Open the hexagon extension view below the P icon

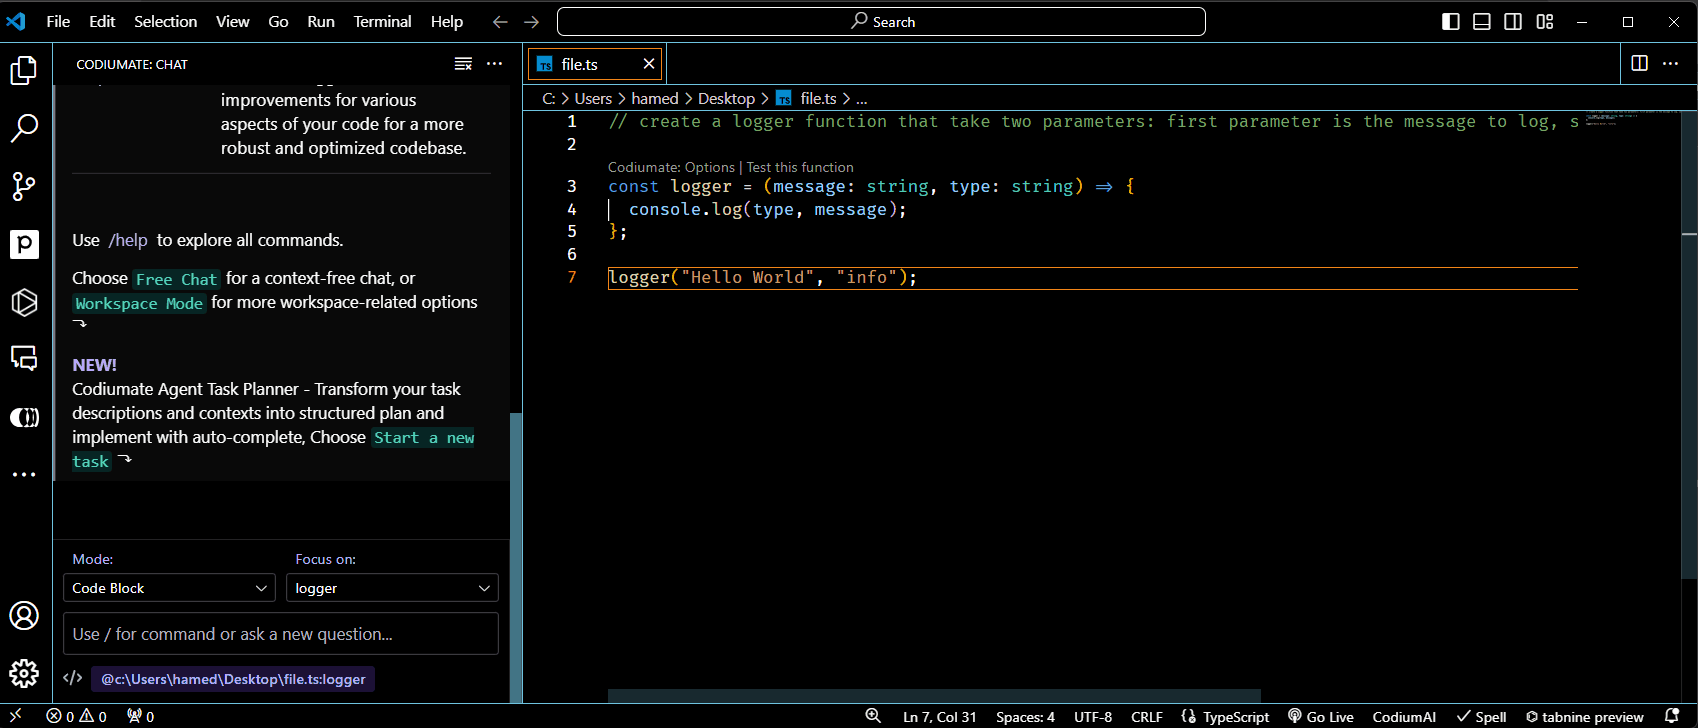pos(24,302)
